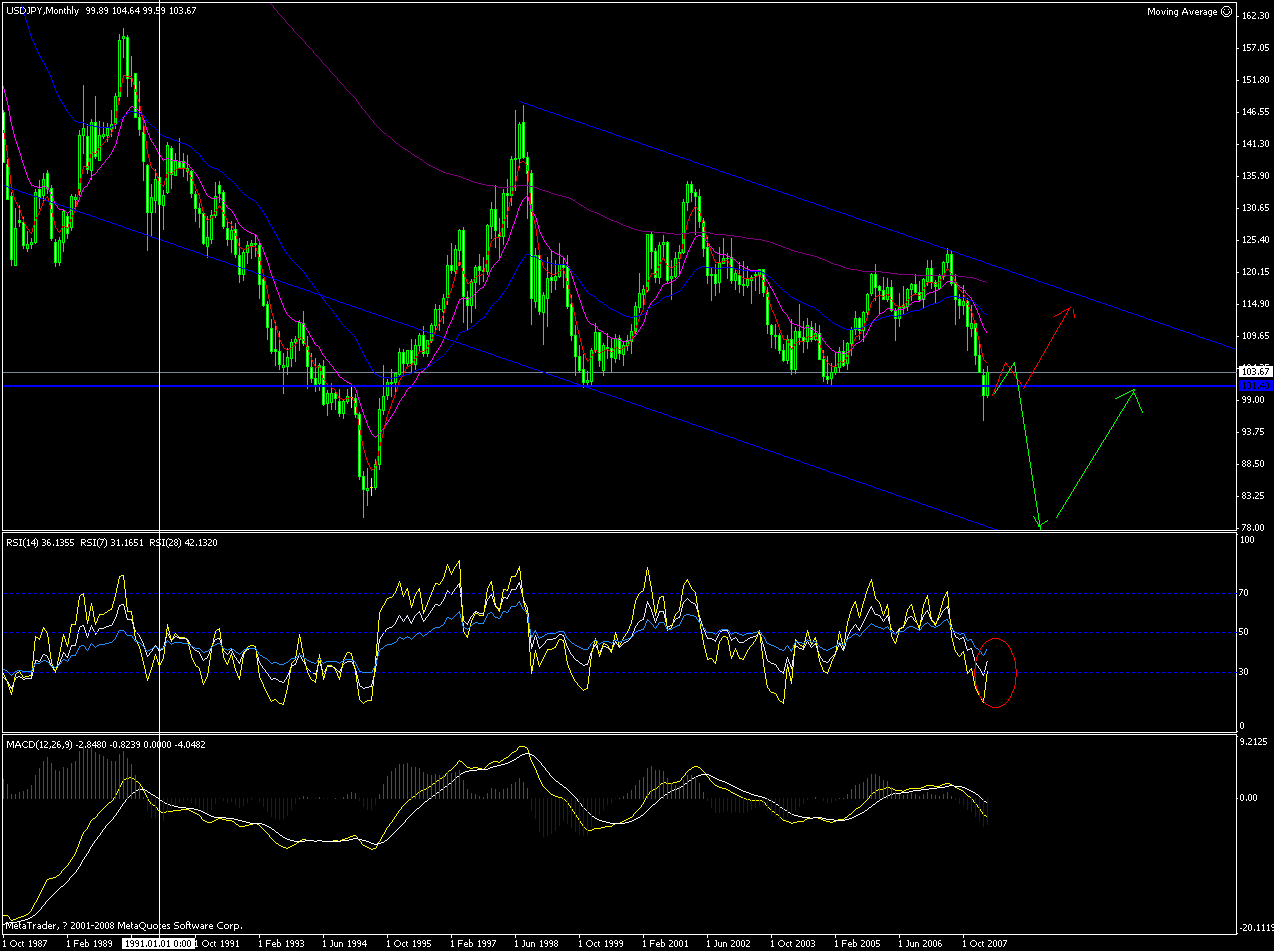Click the 162.30 price scale value
Viewport: 1274px width, 951px height.
[x=1254, y=16]
